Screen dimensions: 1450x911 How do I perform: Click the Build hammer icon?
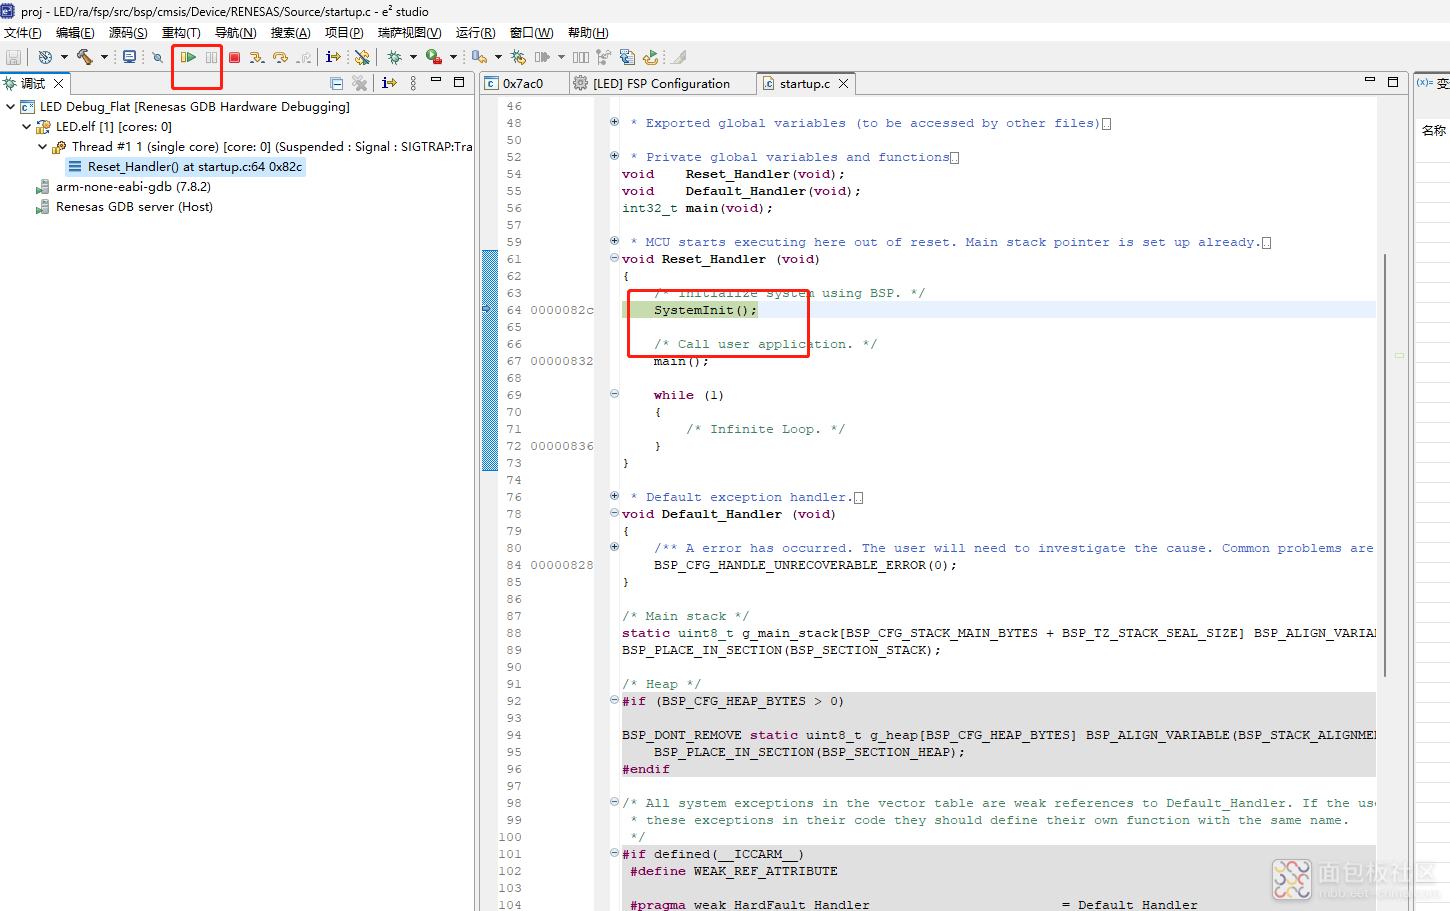[85, 57]
